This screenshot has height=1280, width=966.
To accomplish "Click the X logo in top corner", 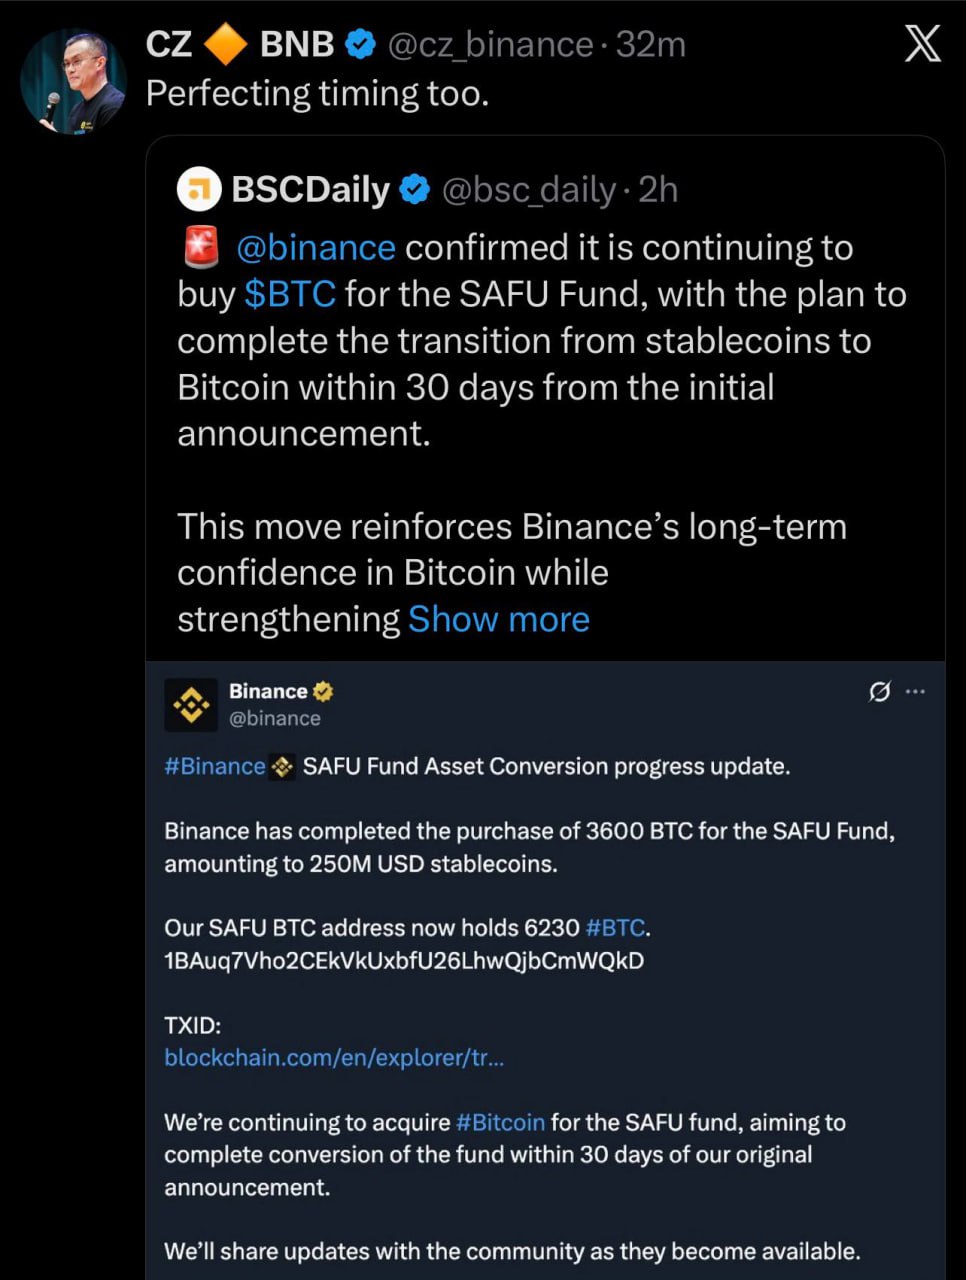I will (x=922, y=43).
